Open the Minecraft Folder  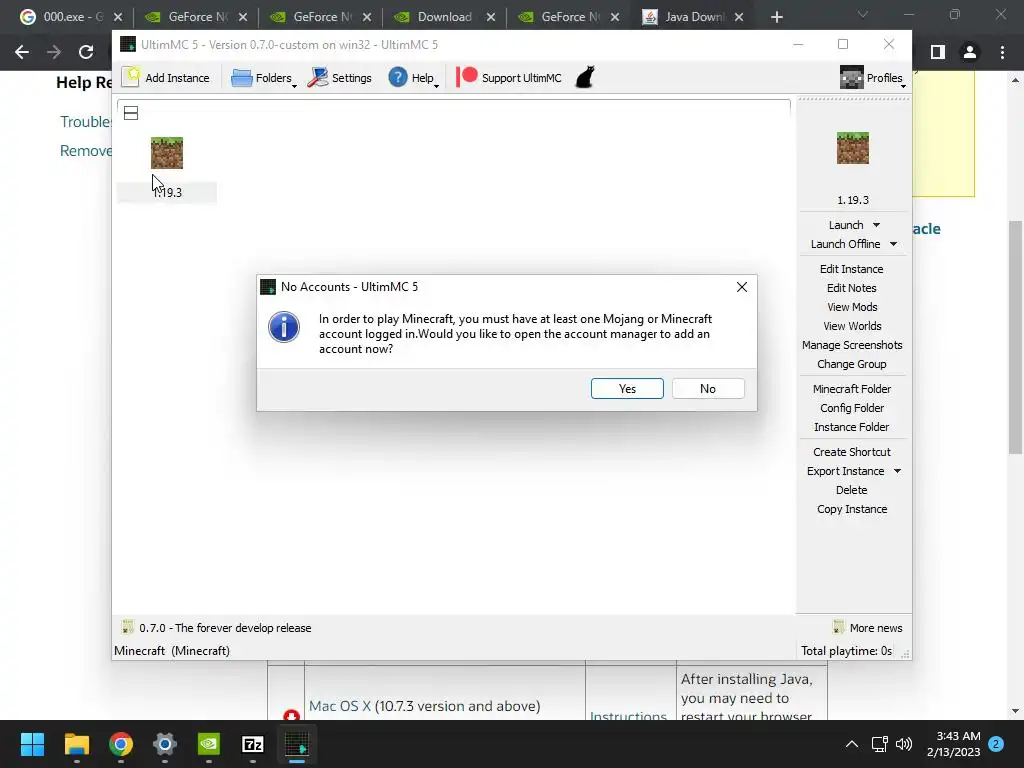tap(852, 389)
